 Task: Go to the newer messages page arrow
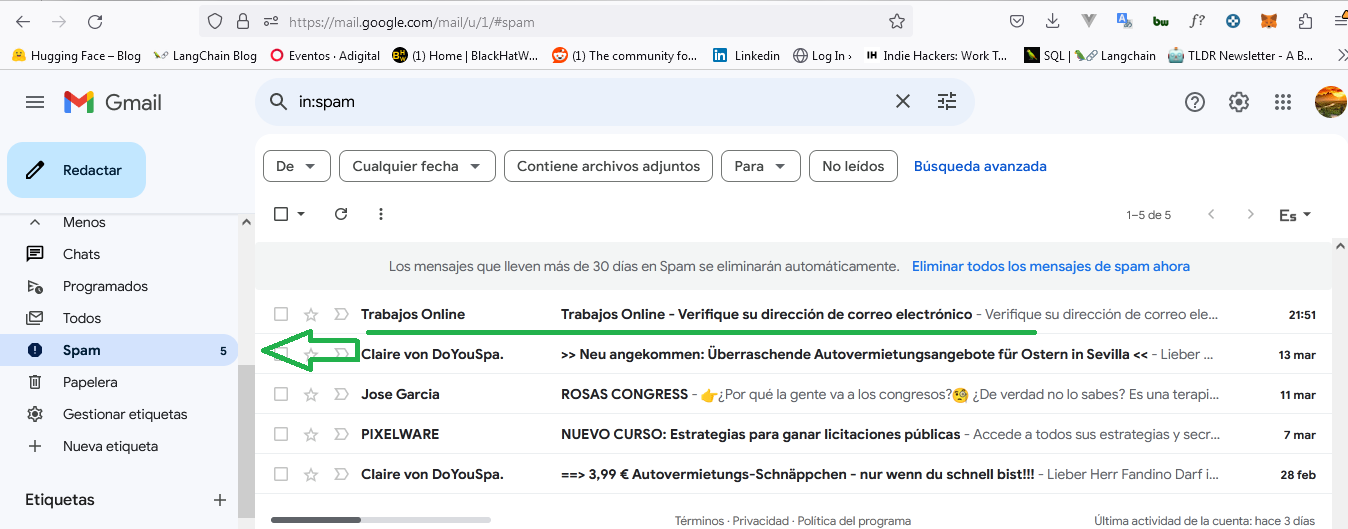1211,214
